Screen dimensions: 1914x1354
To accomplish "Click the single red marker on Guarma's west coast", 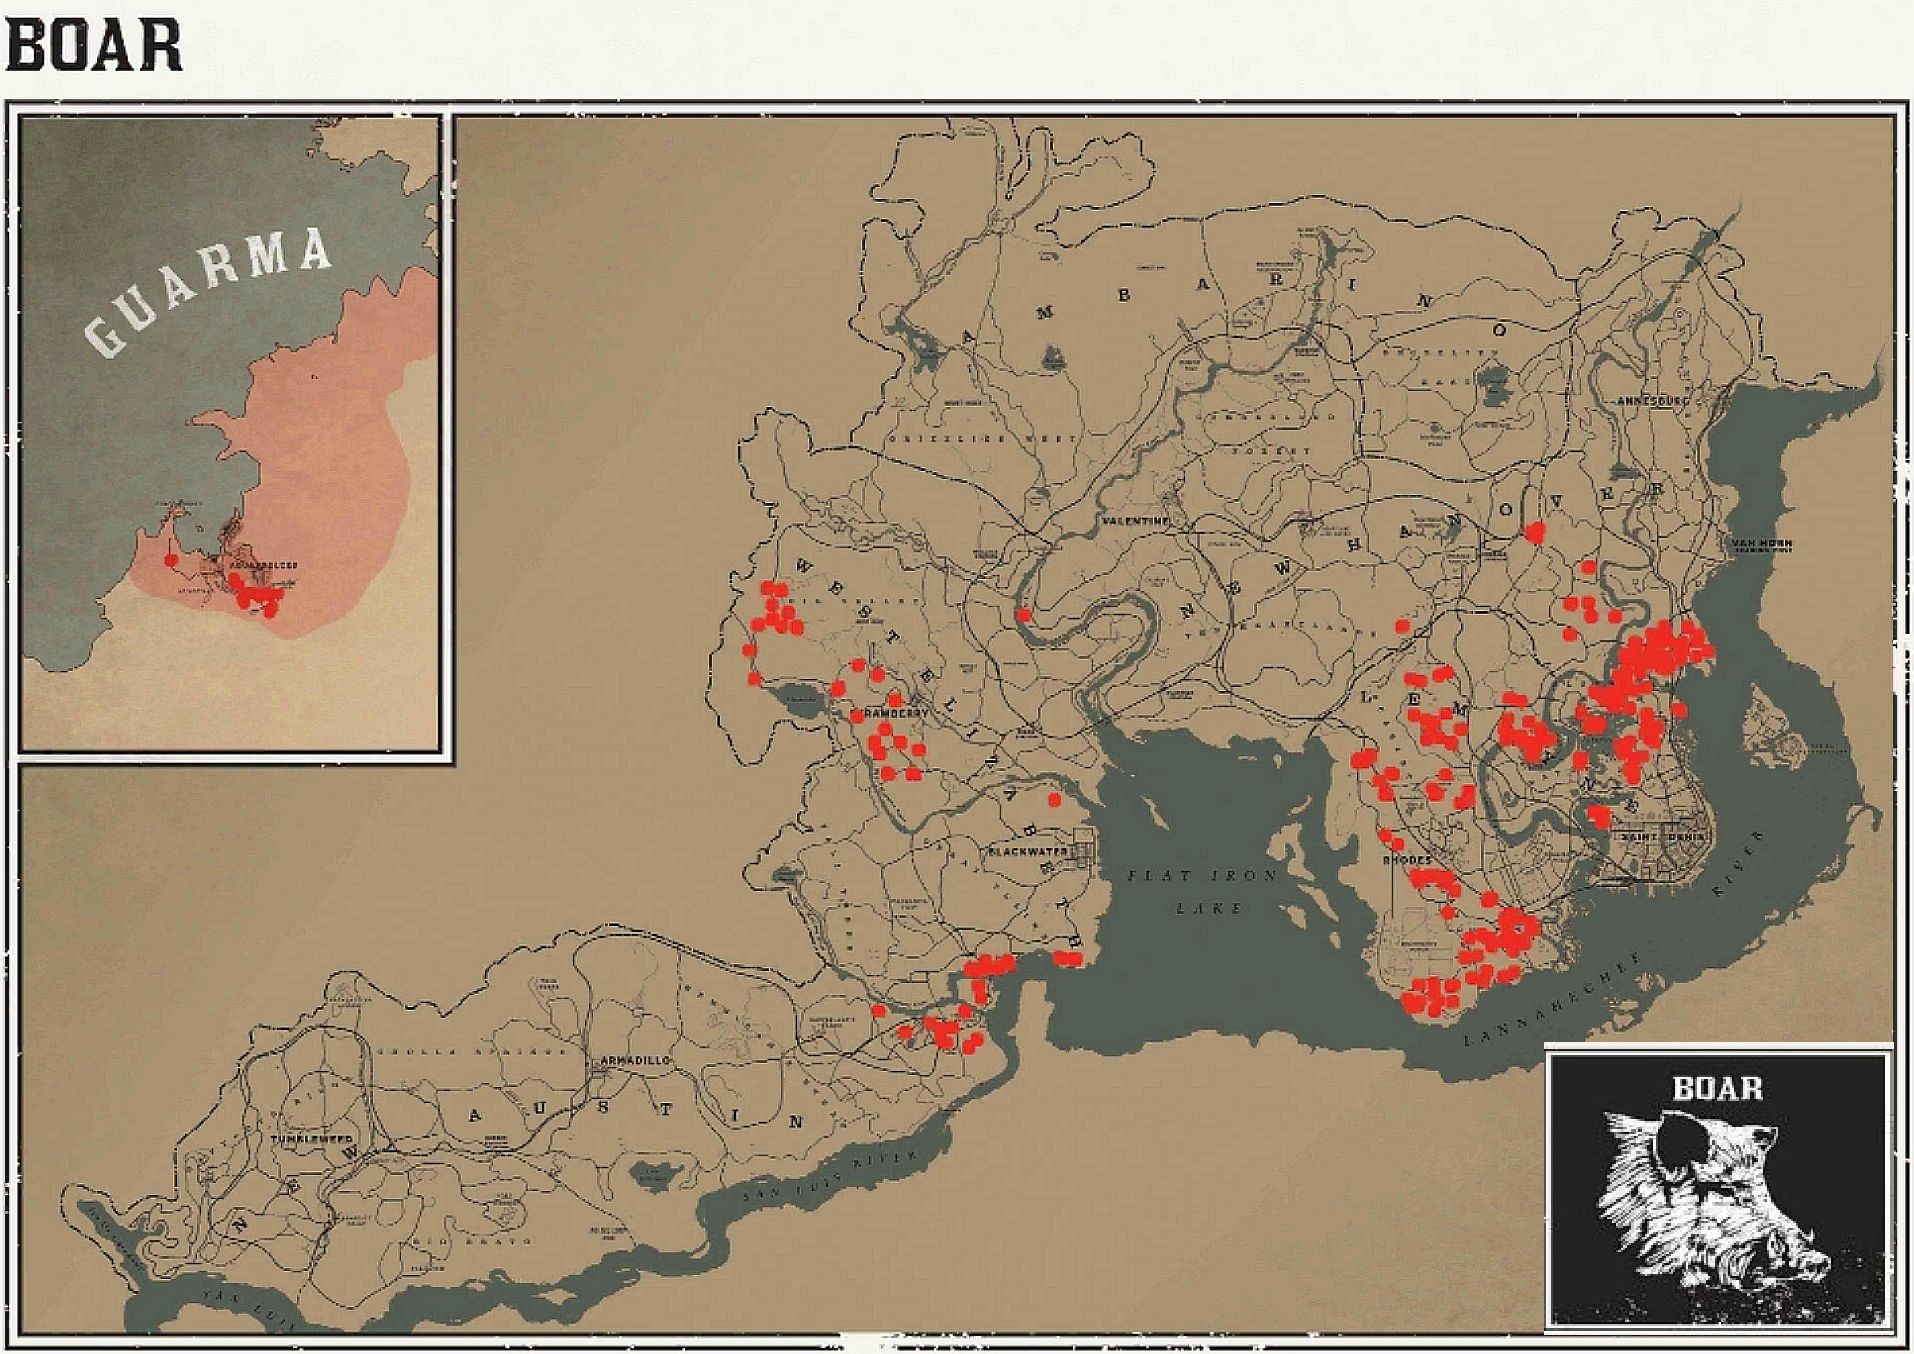I will coord(171,560).
